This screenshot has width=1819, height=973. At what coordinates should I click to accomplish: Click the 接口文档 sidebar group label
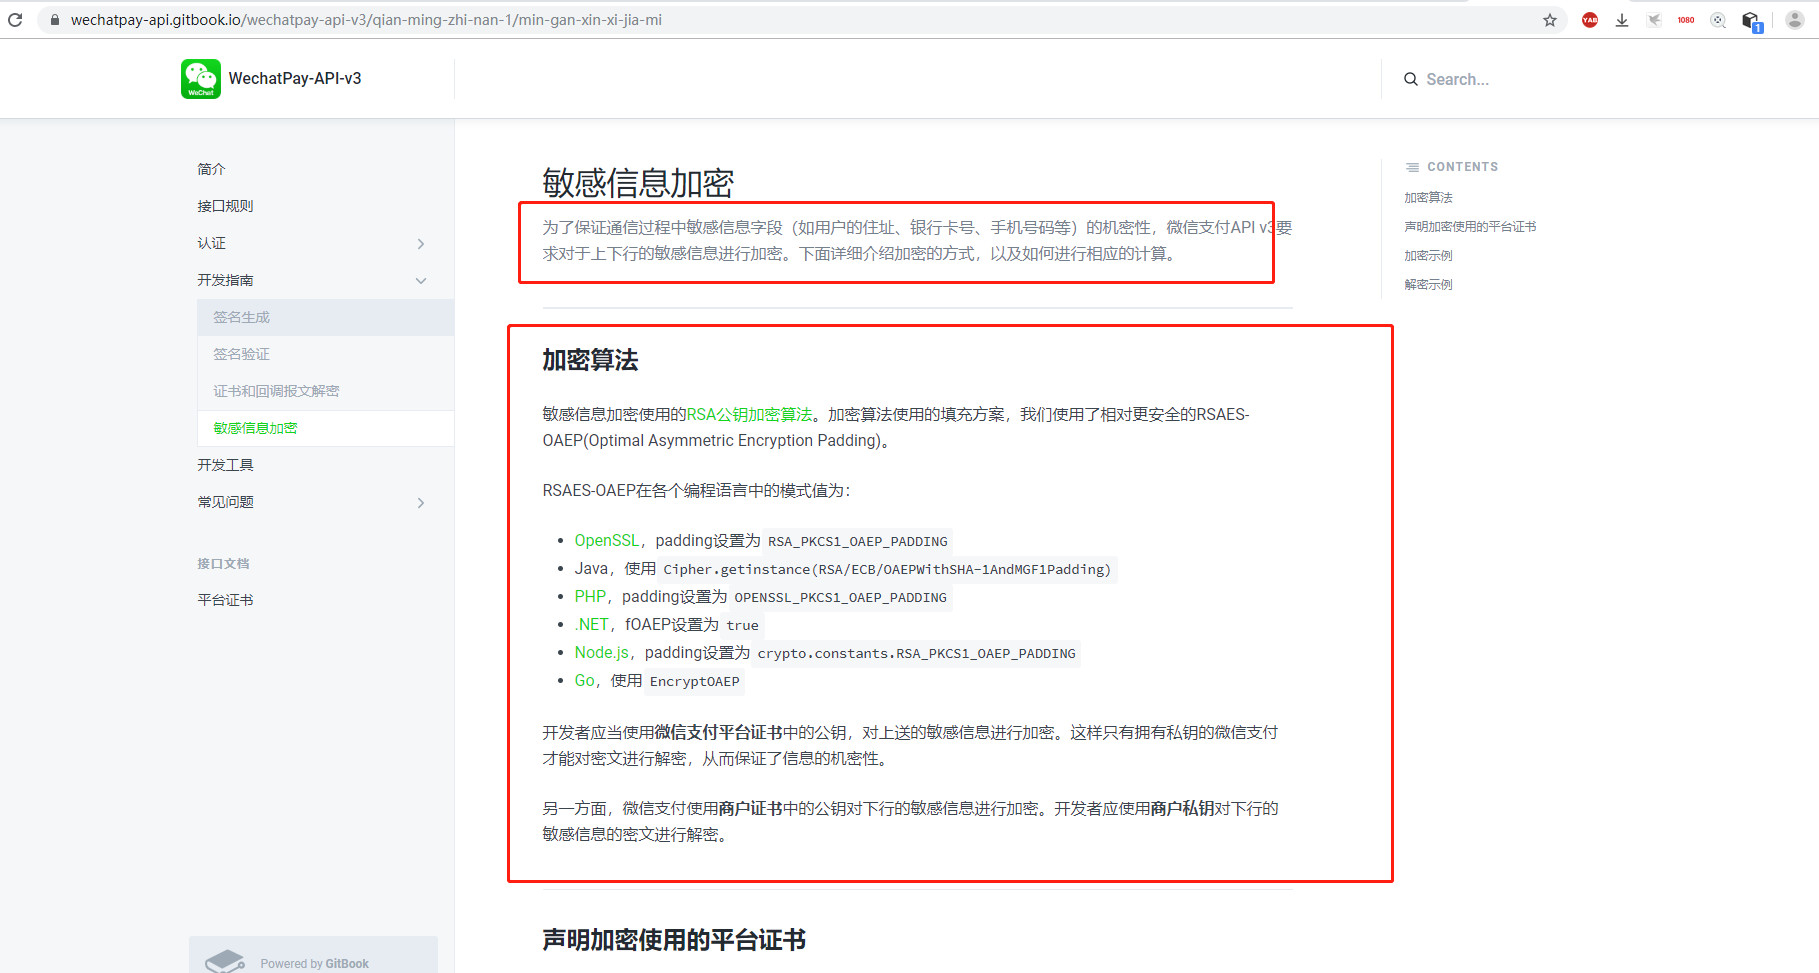(x=223, y=564)
